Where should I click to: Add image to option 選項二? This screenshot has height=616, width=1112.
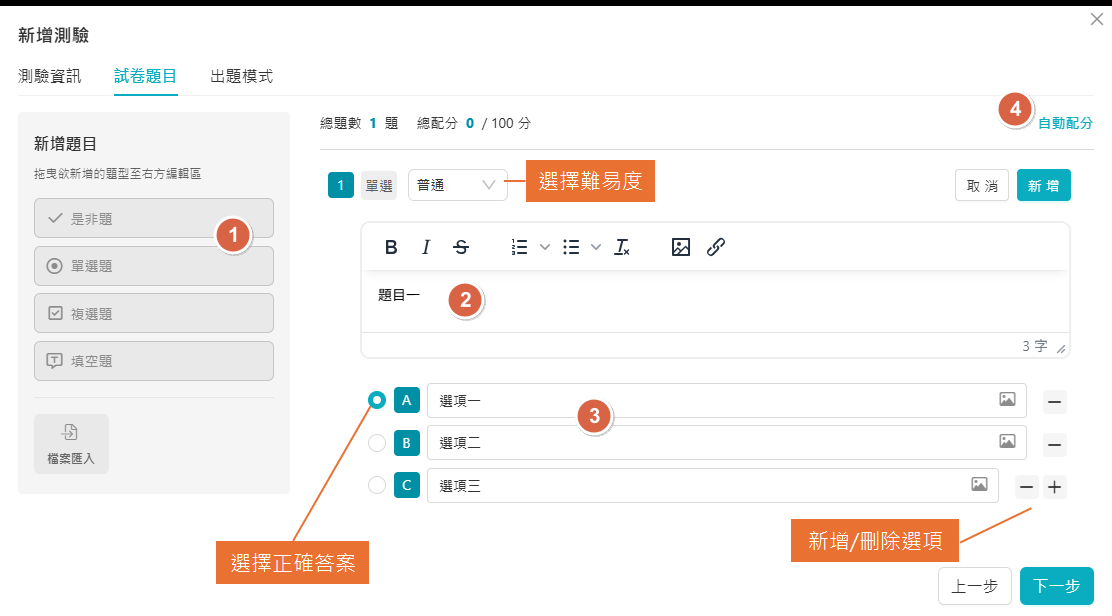click(1007, 441)
